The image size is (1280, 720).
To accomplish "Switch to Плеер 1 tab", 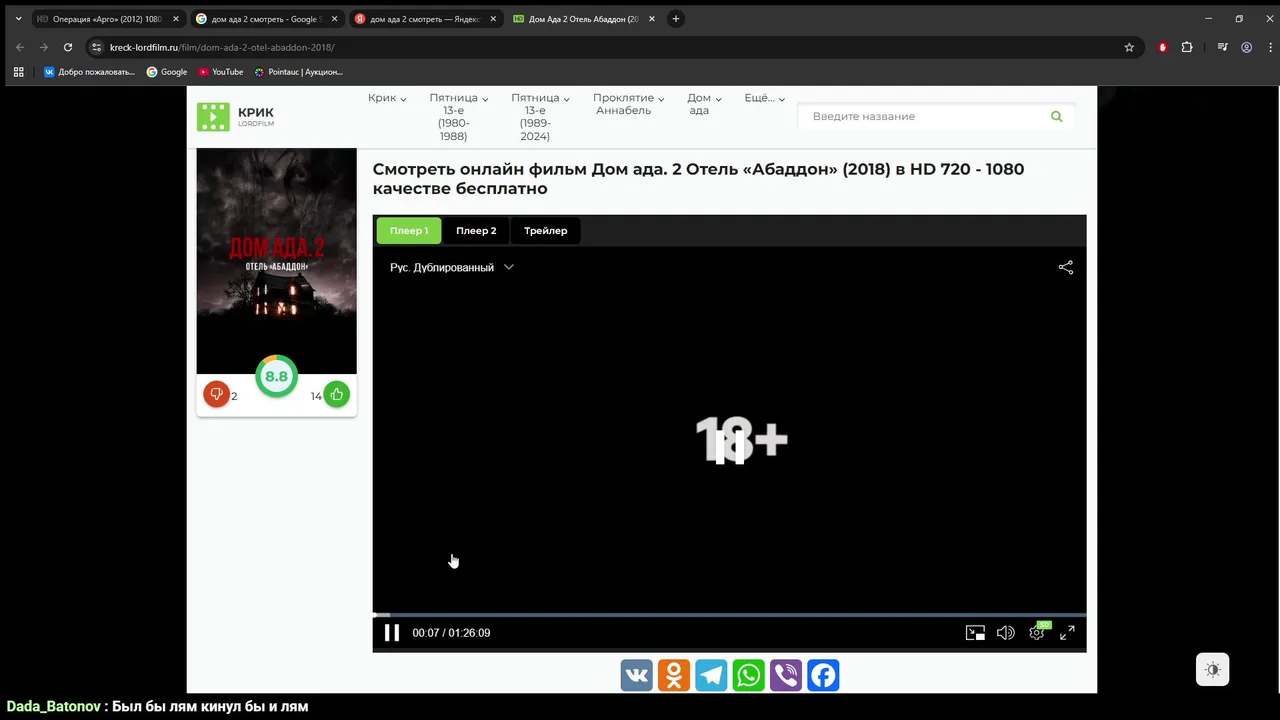I will pyautogui.click(x=409, y=231).
